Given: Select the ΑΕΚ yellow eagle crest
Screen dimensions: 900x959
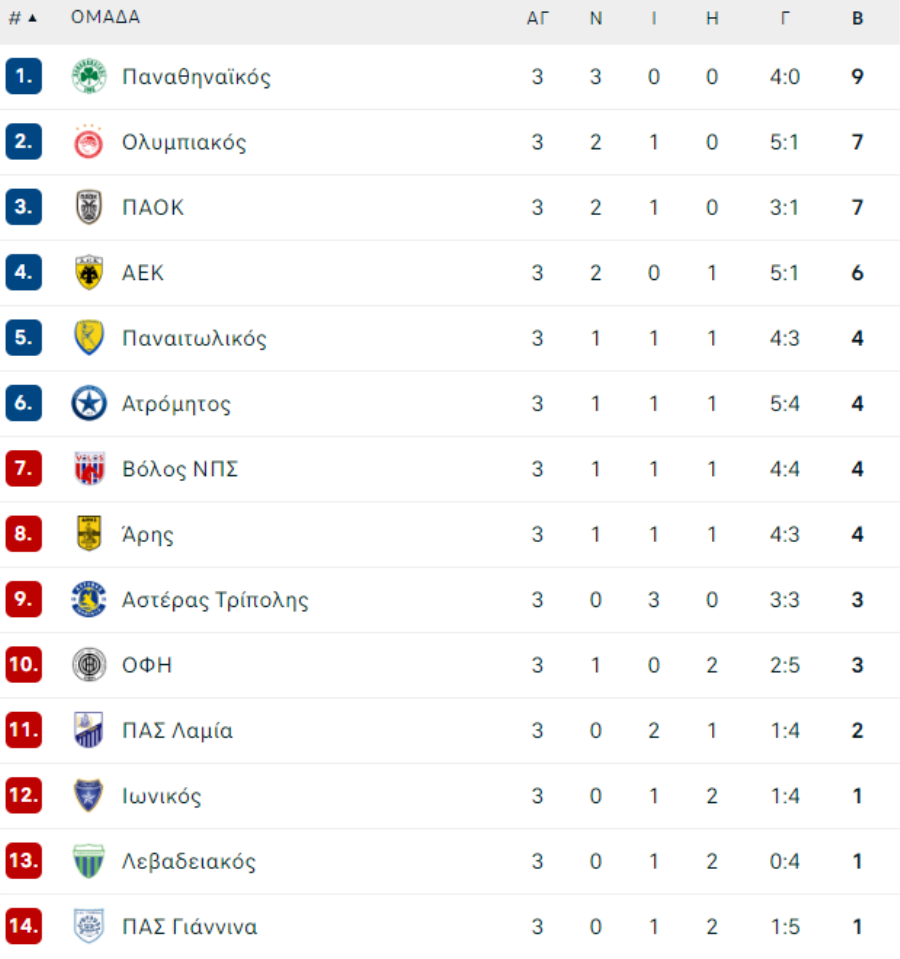Looking at the screenshot, I should [x=89, y=272].
